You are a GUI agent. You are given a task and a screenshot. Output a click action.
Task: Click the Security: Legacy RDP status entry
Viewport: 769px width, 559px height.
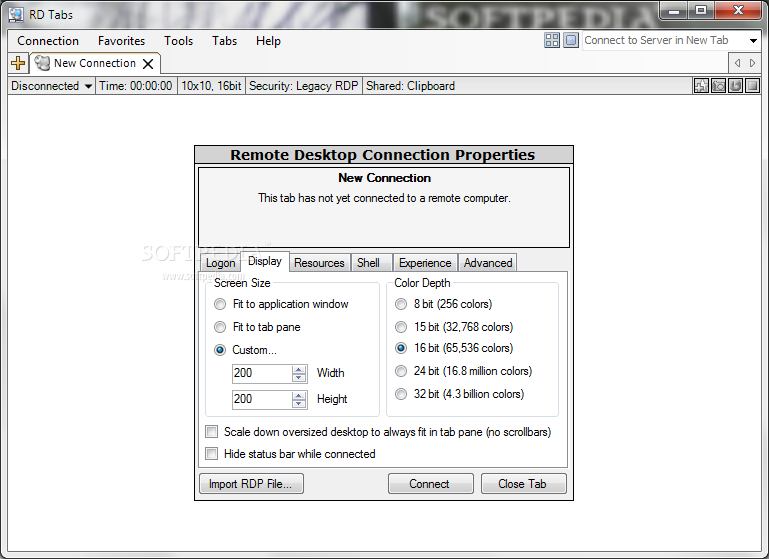[303, 86]
